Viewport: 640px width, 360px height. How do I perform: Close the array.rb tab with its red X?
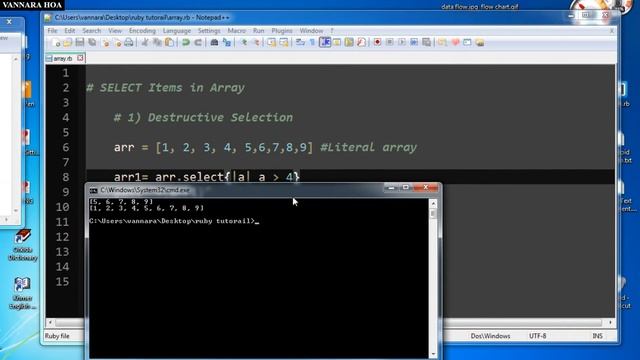(80, 58)
